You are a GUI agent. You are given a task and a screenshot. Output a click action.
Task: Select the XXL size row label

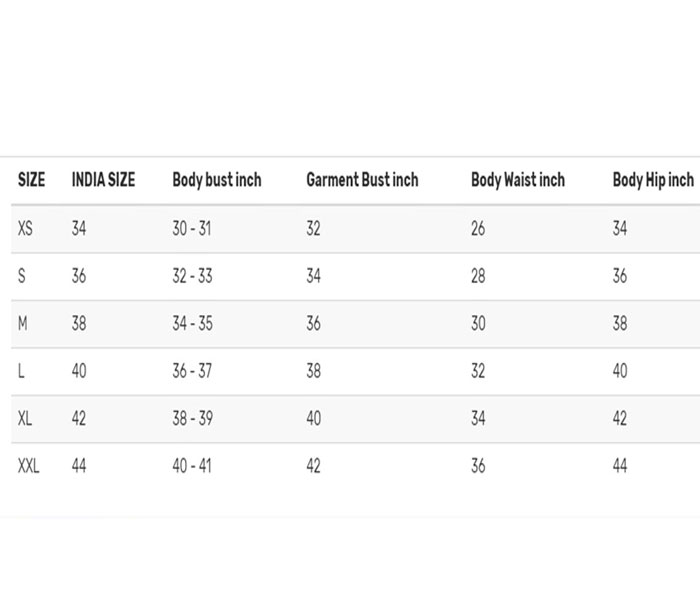(29, 466)
